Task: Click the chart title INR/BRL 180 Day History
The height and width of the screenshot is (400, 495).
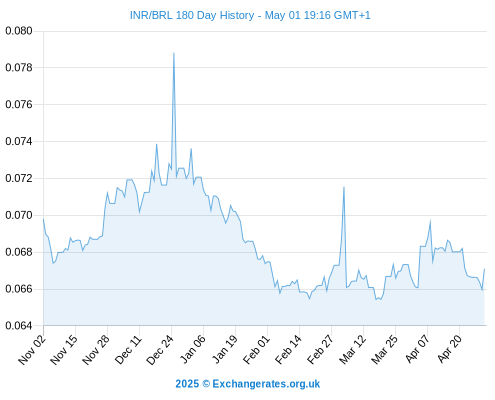Action: (192, 15)
